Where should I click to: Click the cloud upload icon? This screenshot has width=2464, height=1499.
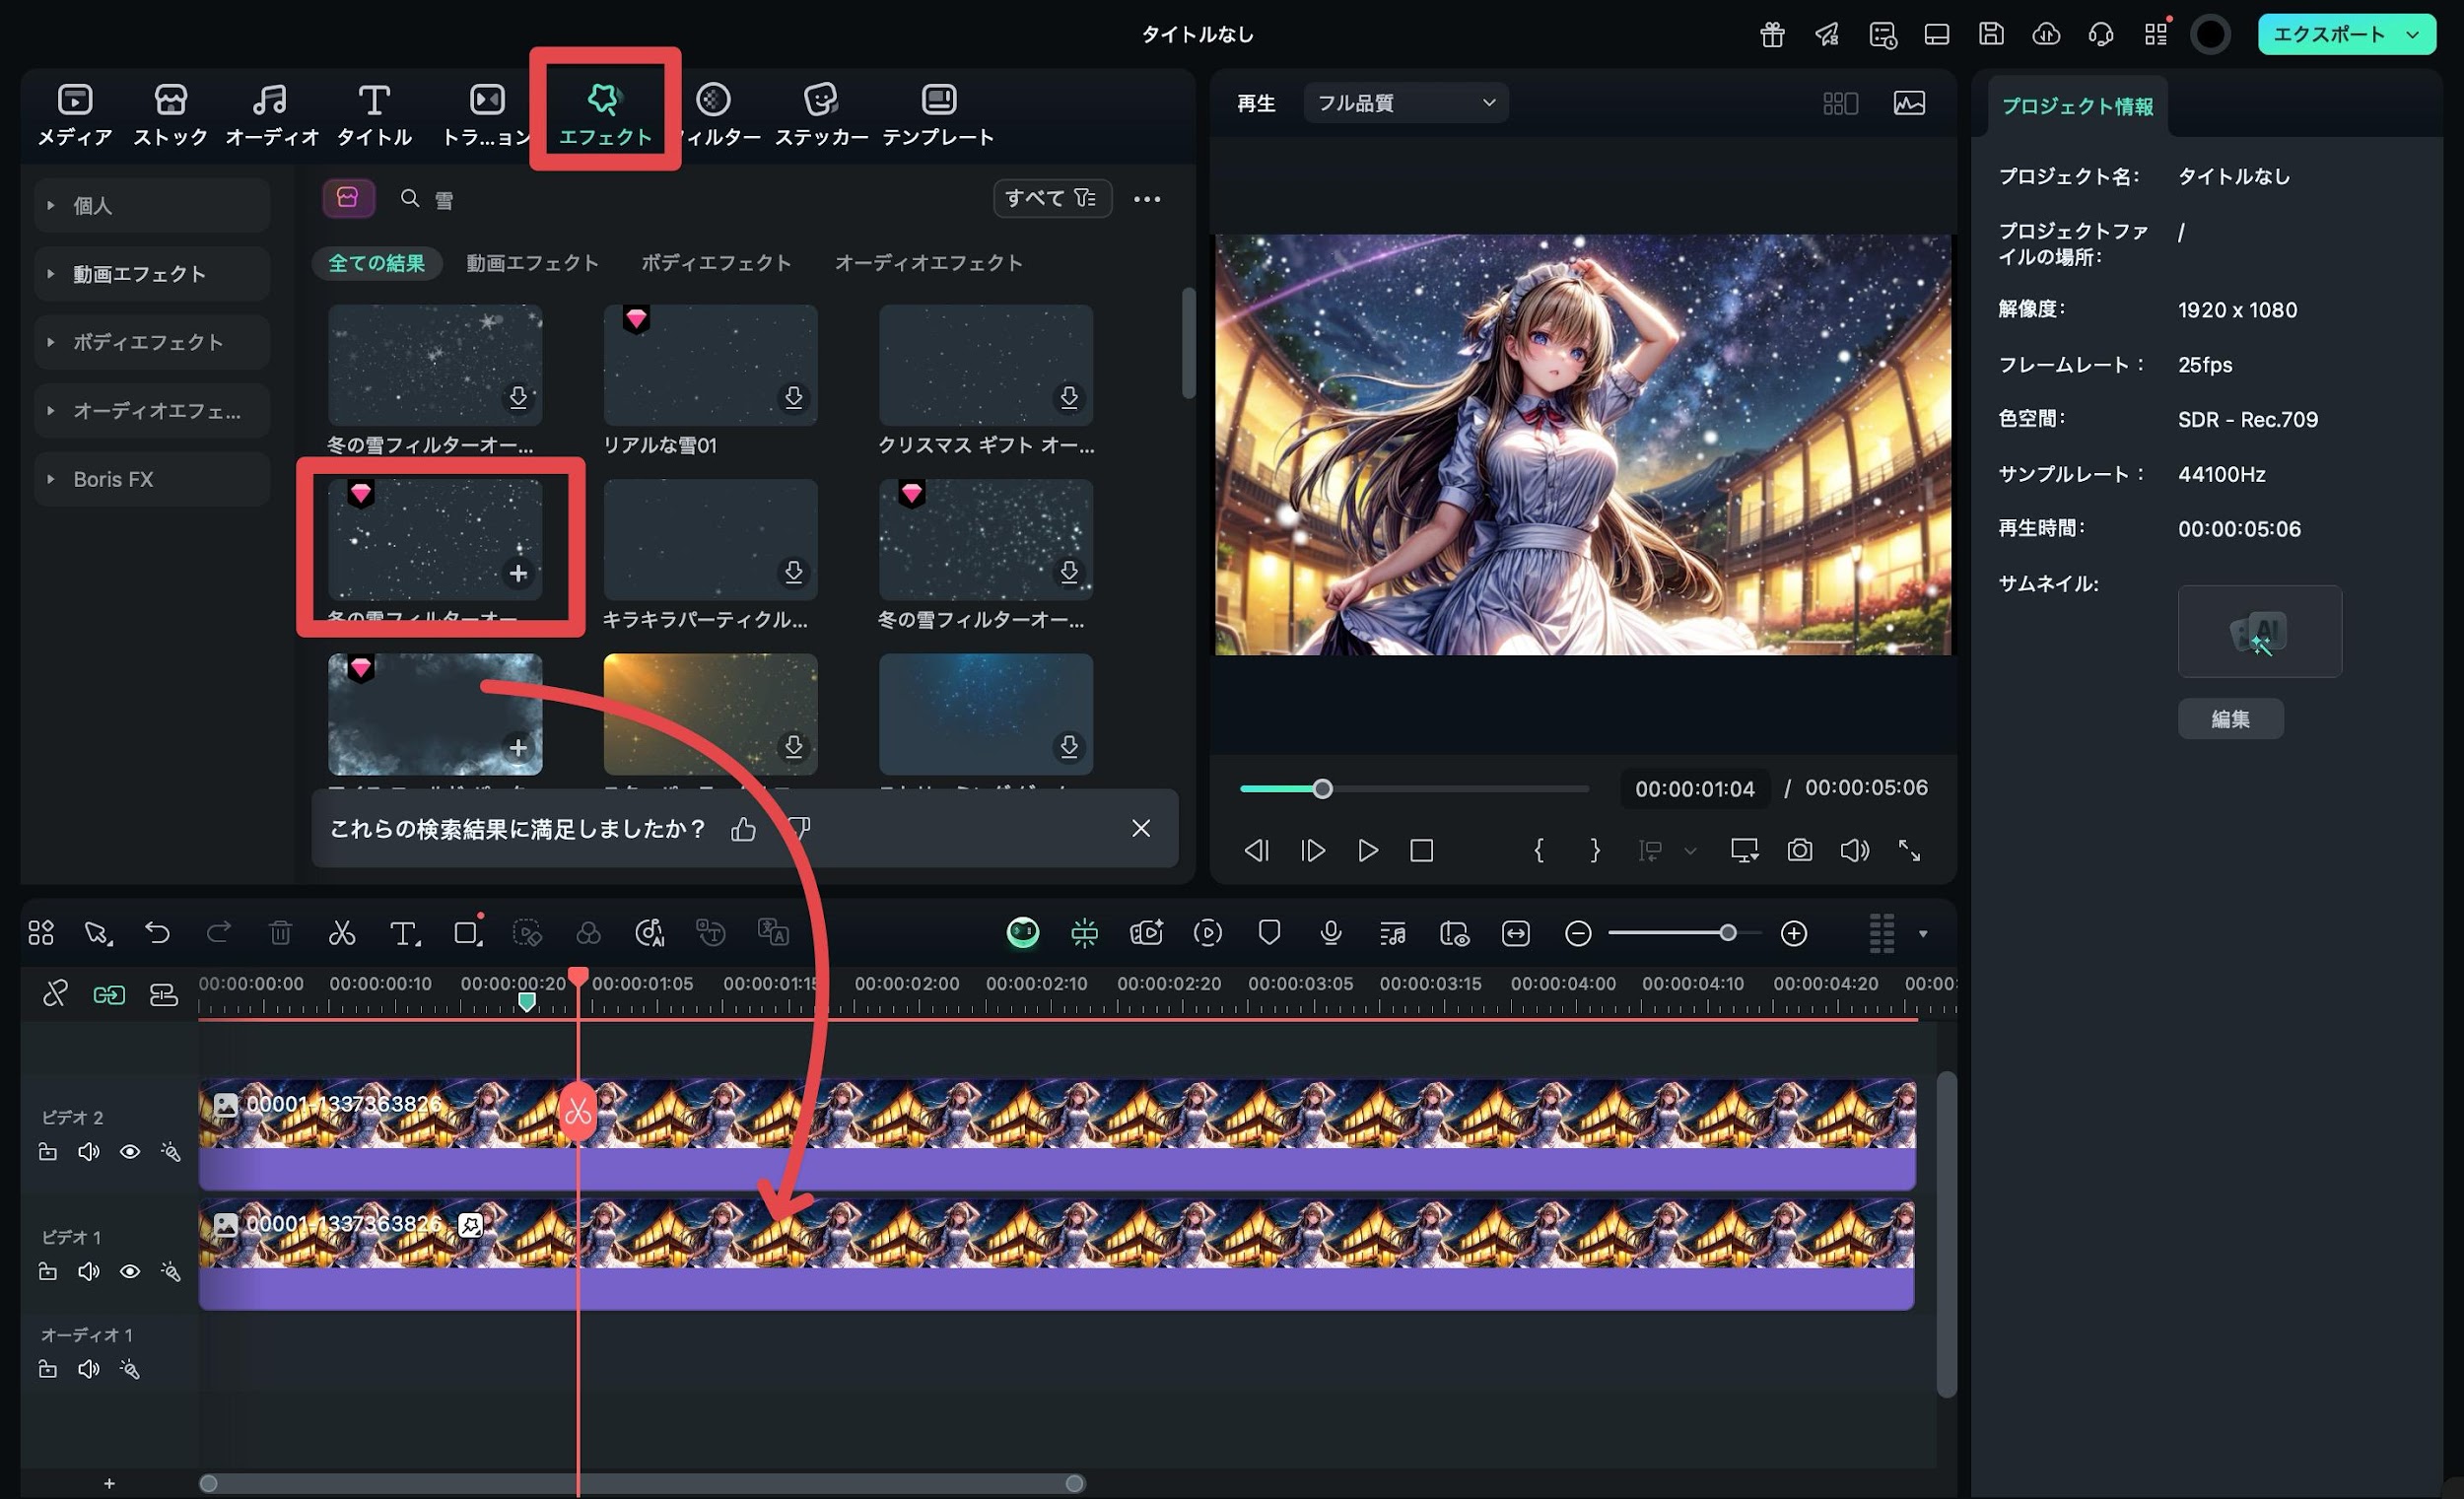click(x=2046, y=35)
